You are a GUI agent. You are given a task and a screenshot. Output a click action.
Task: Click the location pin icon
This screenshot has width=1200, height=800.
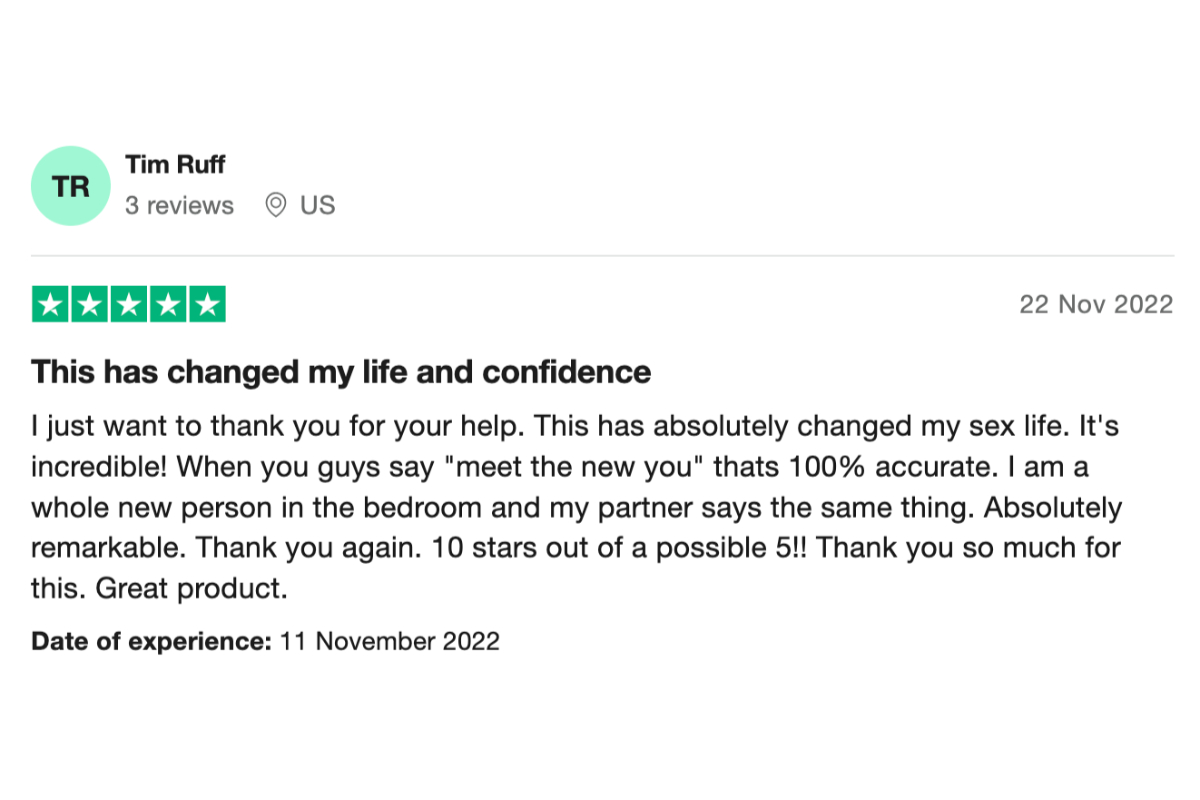[275, 206]
